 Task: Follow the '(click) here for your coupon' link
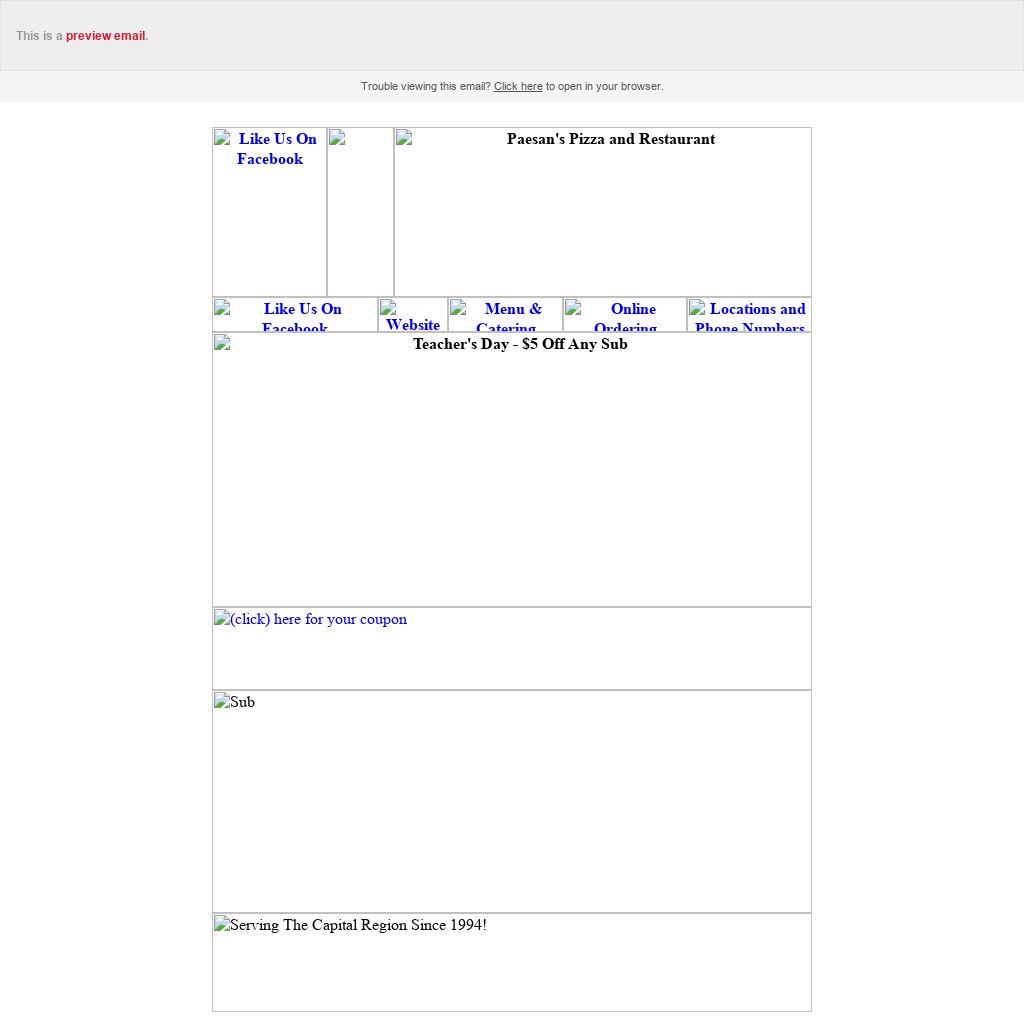[318, 620]
